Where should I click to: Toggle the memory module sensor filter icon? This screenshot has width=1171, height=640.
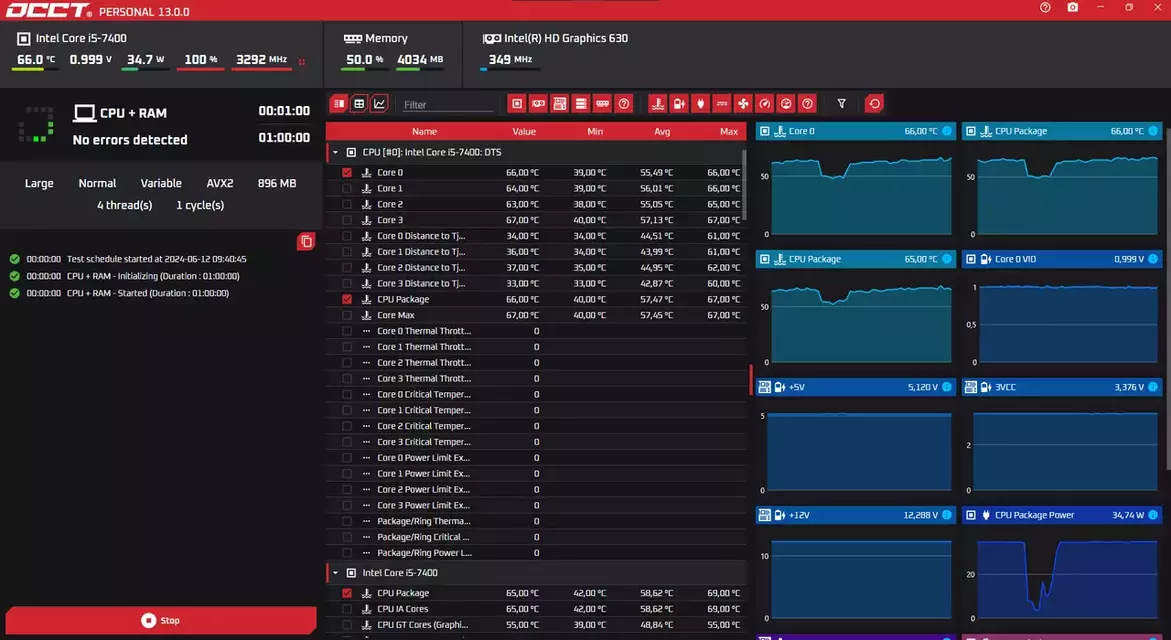[x=603, y=104]
